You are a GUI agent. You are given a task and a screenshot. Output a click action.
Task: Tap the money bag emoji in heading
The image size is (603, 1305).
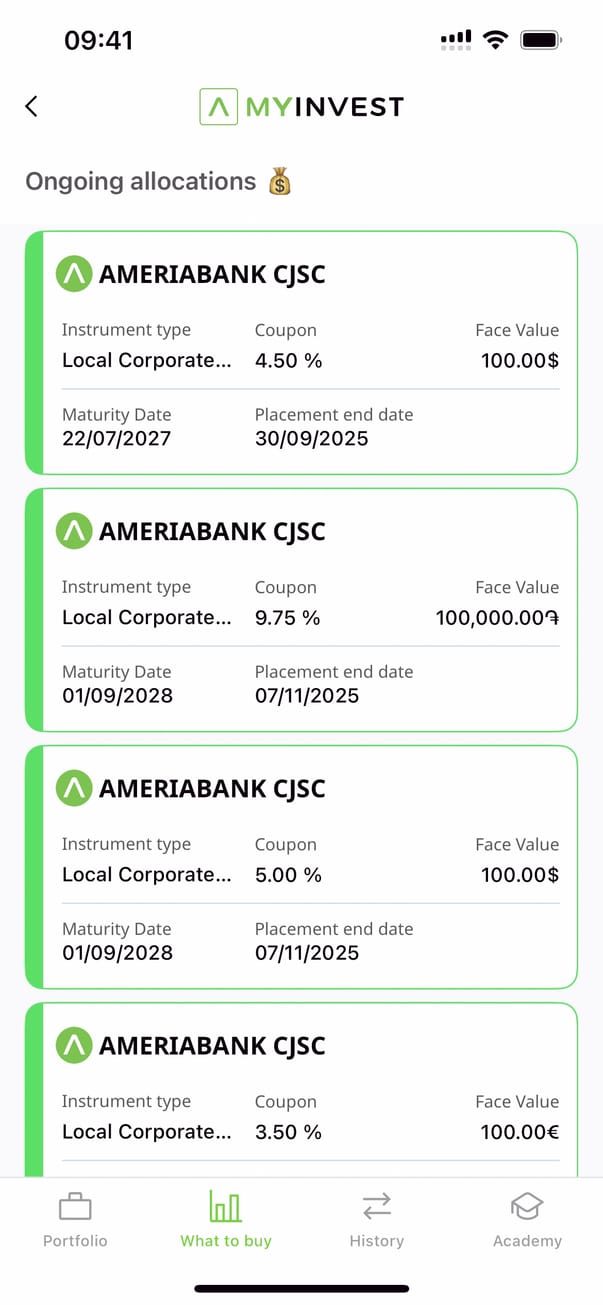(279, 182)
